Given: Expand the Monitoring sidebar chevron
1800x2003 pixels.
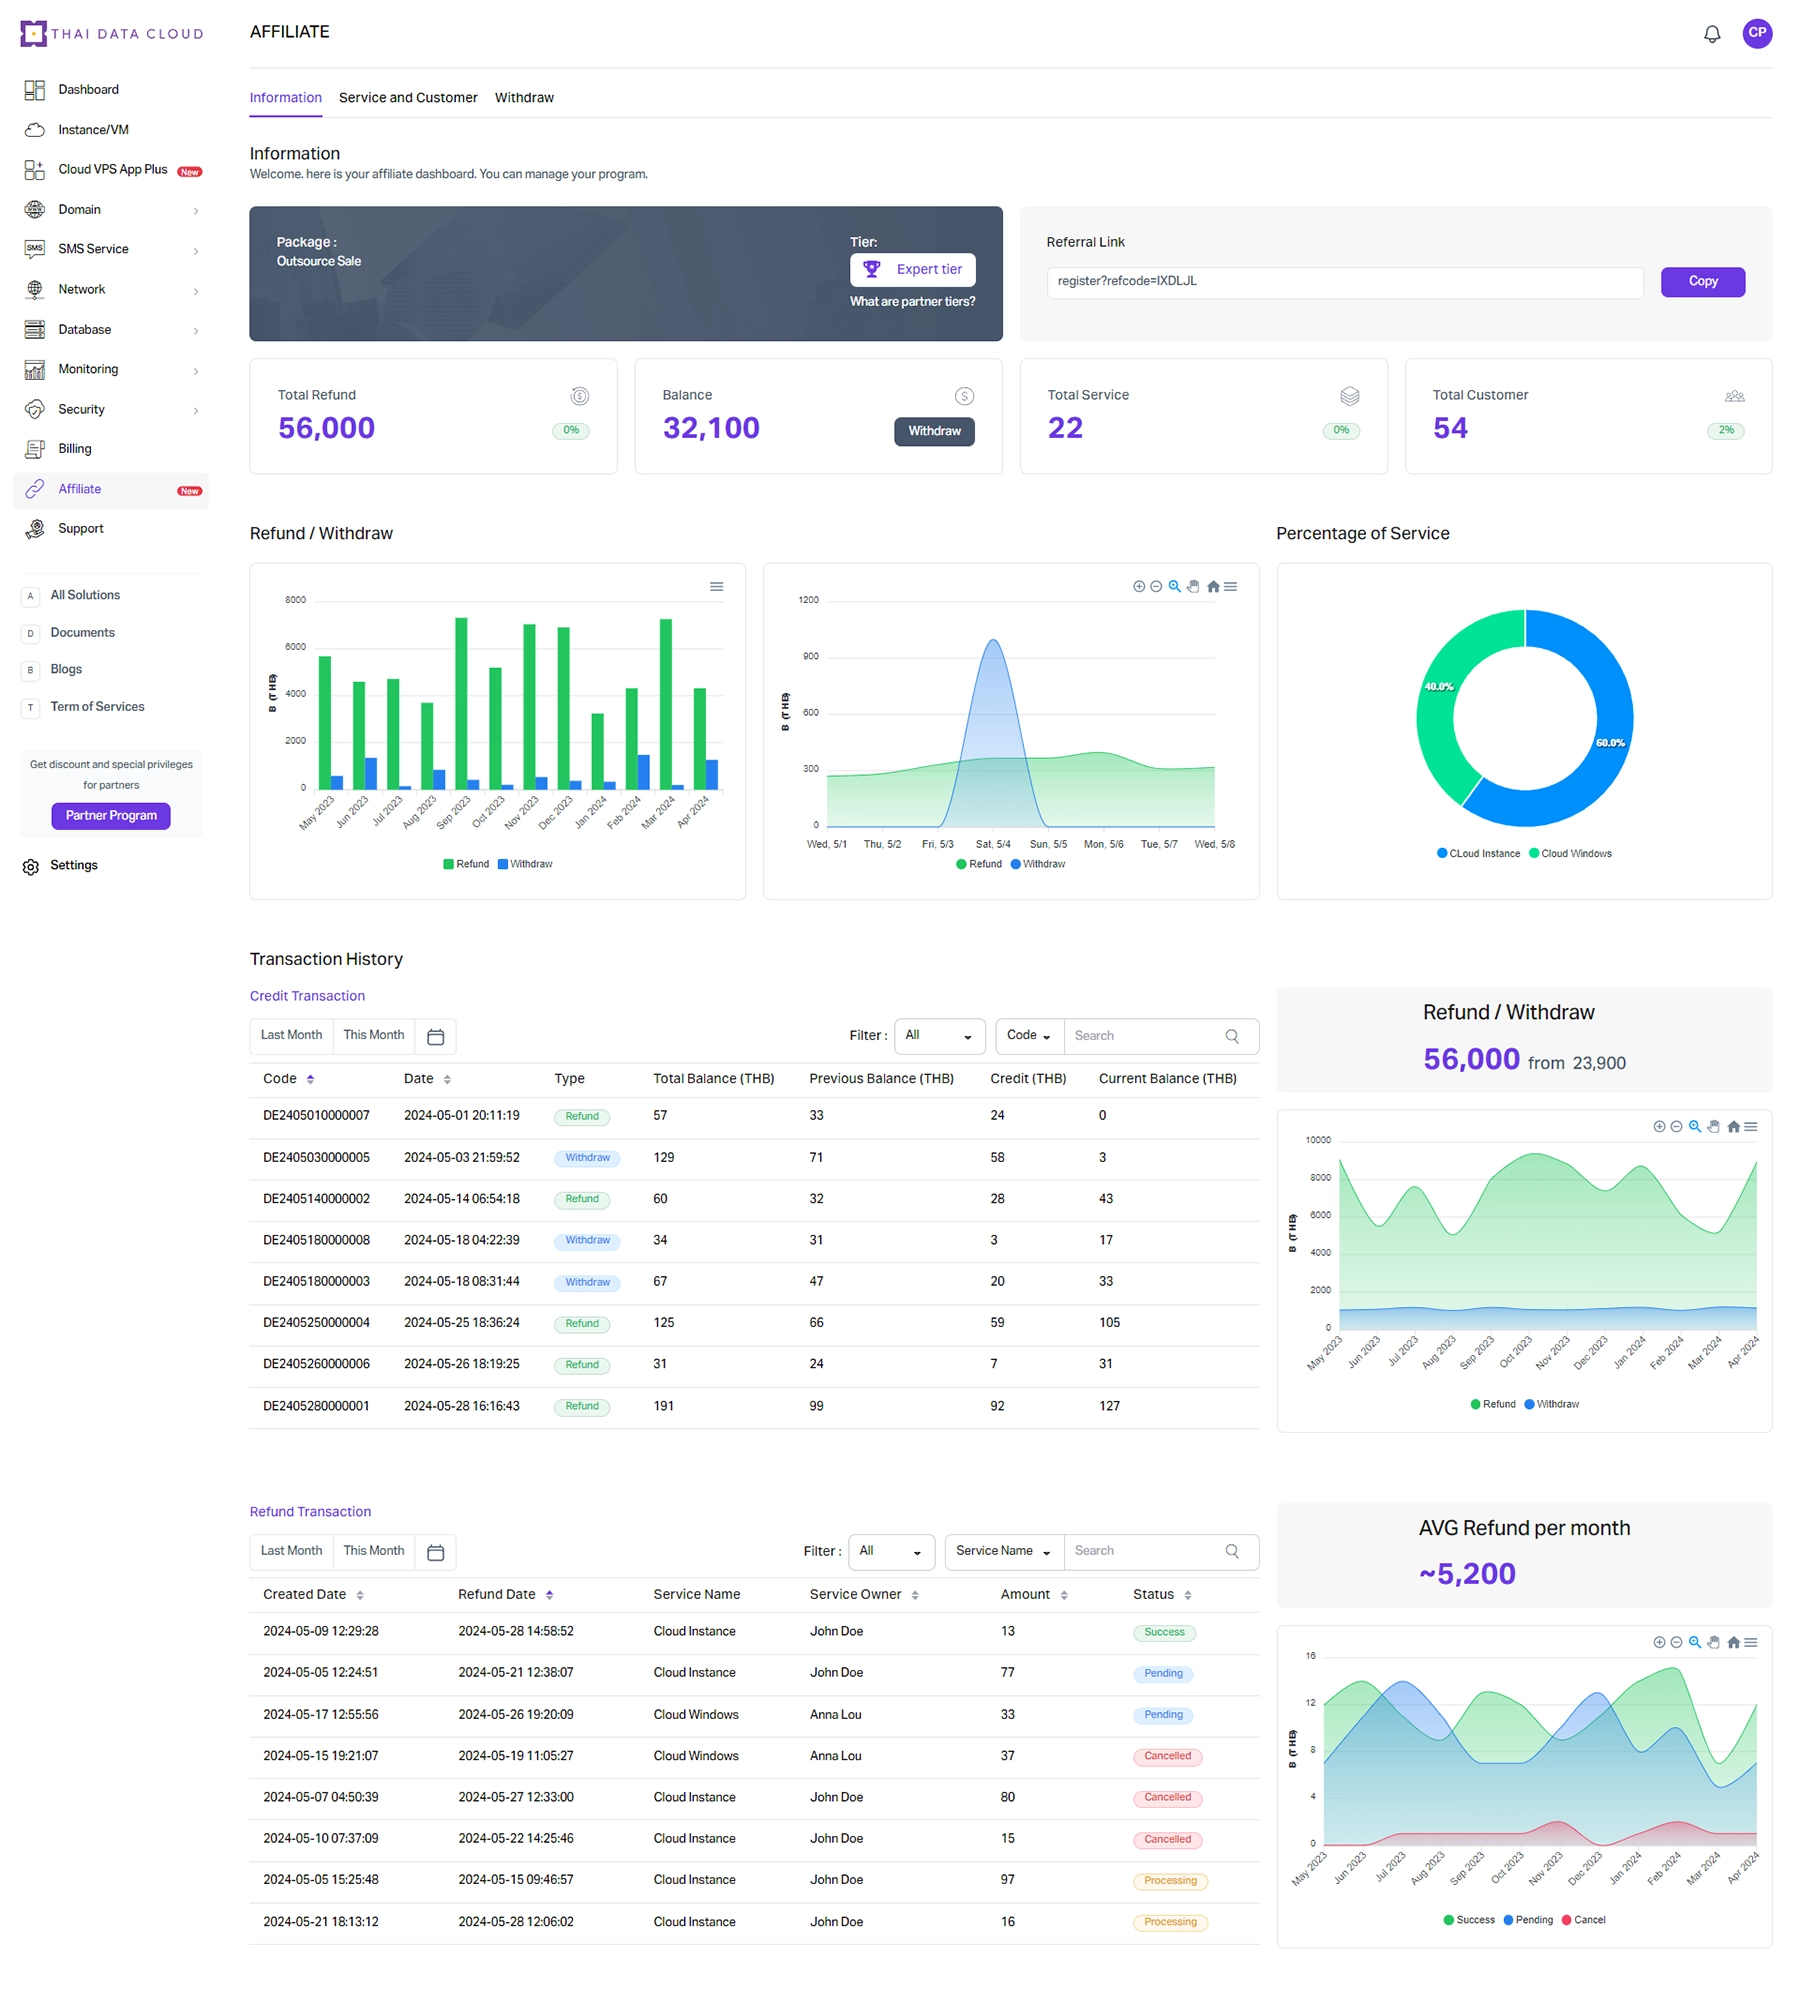Looking at the screenshot, I should click(195, 370).
